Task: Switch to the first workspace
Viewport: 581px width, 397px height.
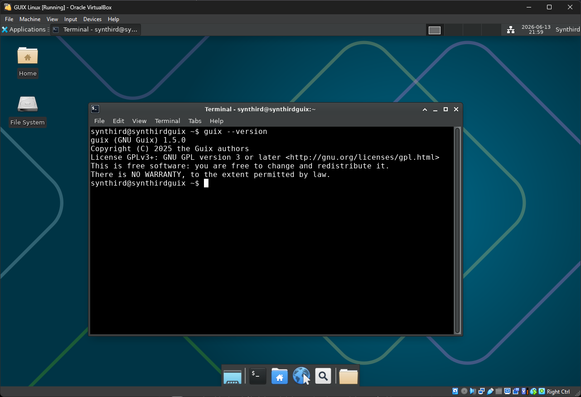Action: point(434,30)
